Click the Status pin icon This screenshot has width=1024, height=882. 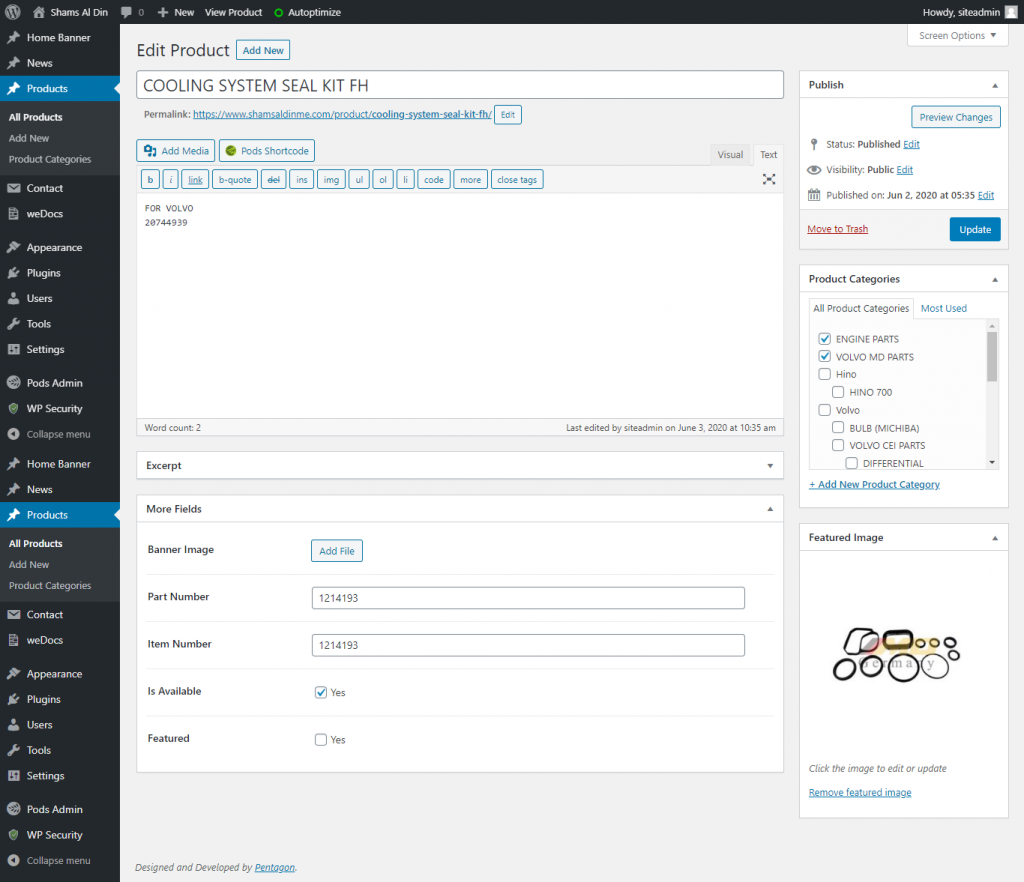click(x=814, y=144)
